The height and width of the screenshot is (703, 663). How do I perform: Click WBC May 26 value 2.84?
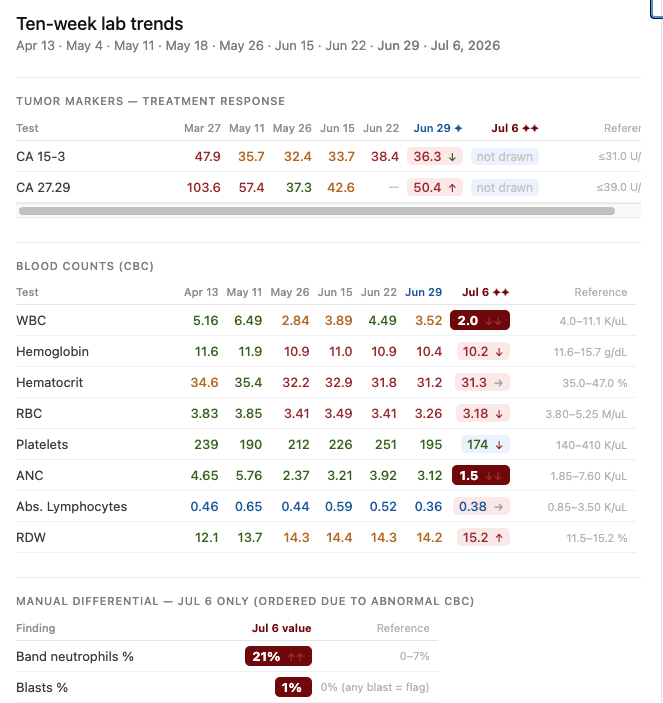click(x=295, y=321)
